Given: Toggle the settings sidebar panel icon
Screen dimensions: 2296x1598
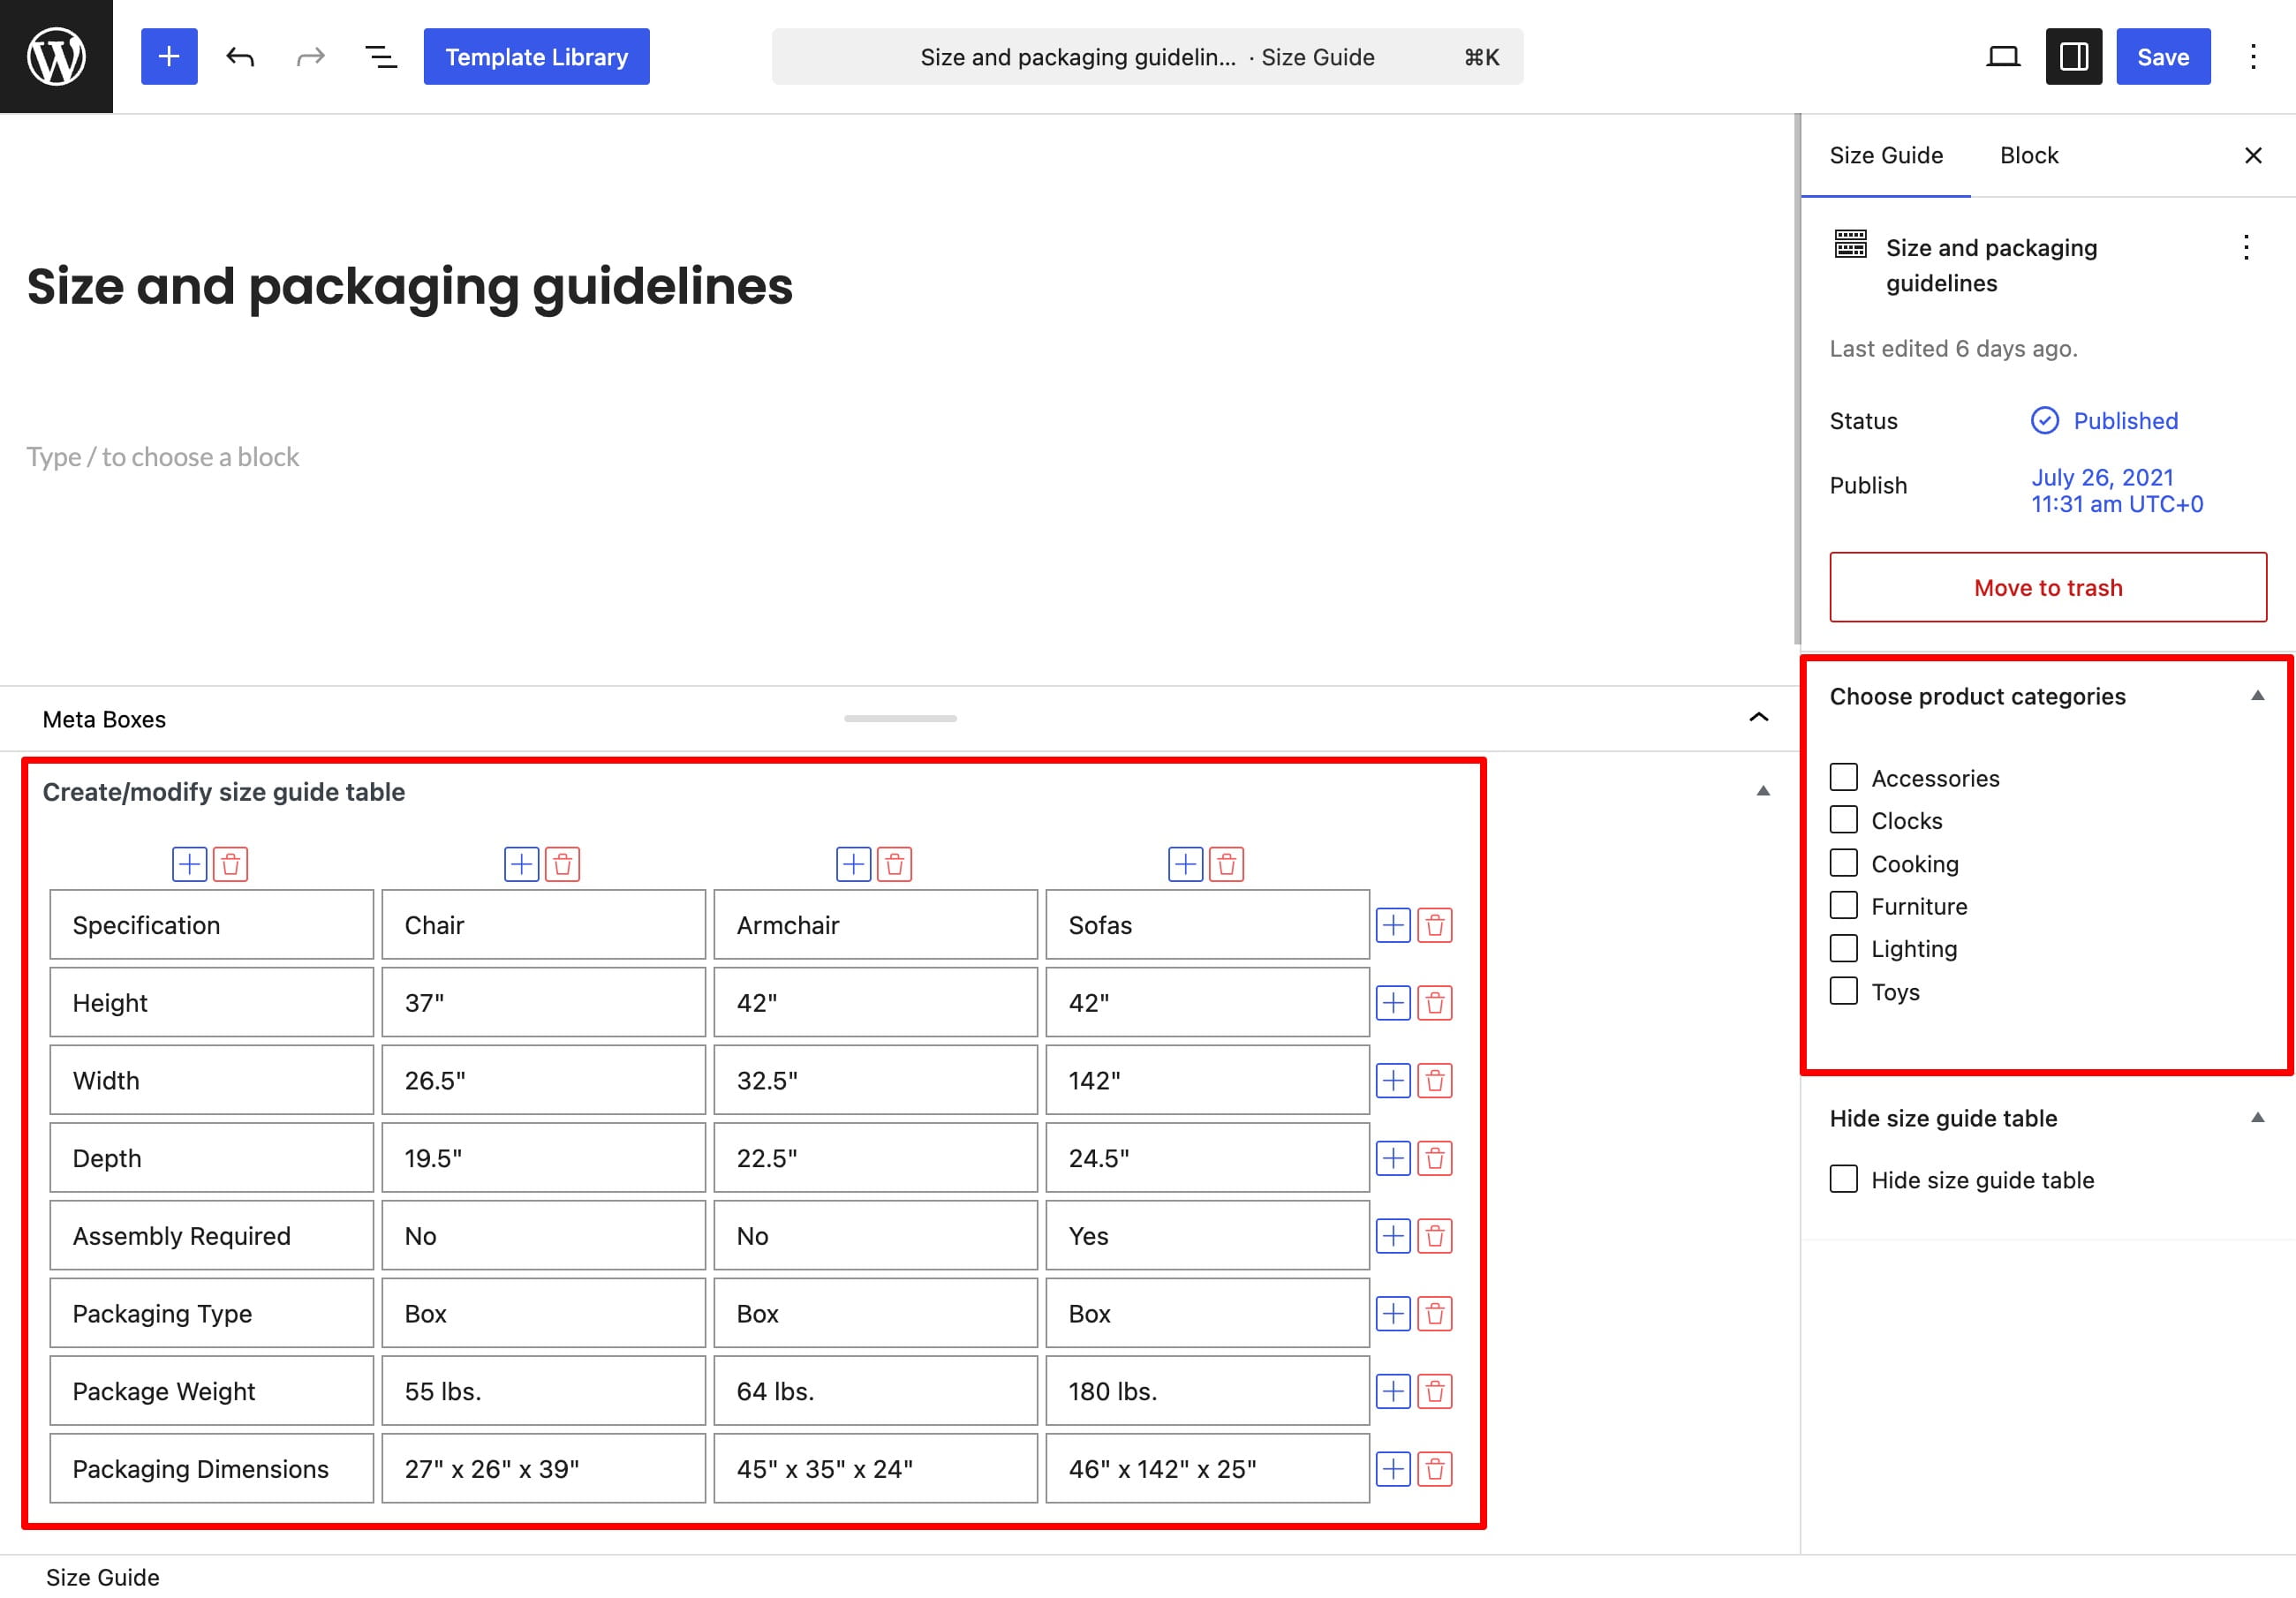Looking at the screenshot, I should point(2074,57).
